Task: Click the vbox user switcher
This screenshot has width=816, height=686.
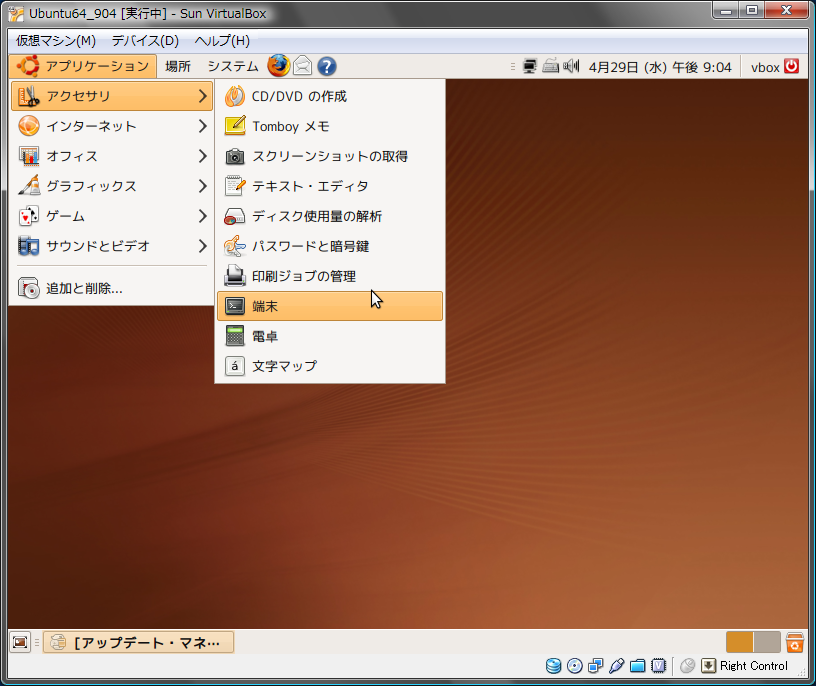Action: pyautogui.click(x=765, y=67)
